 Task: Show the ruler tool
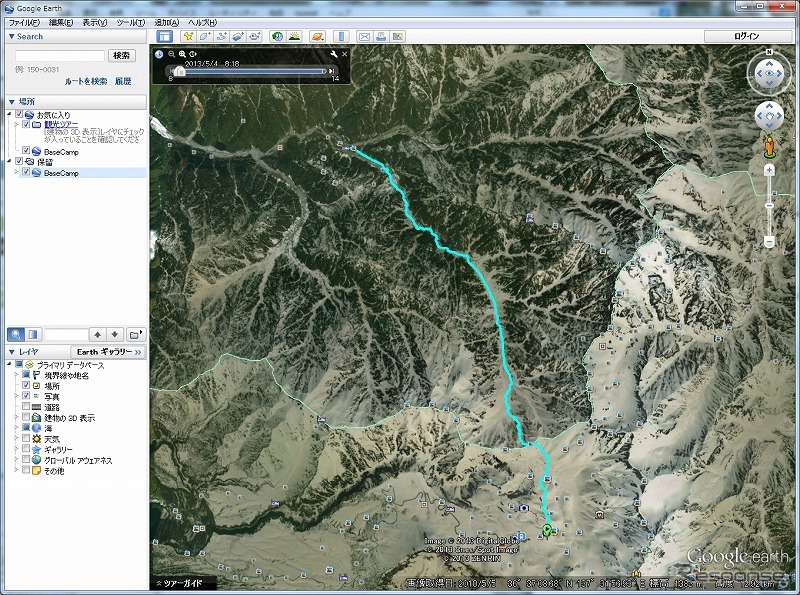341,36
